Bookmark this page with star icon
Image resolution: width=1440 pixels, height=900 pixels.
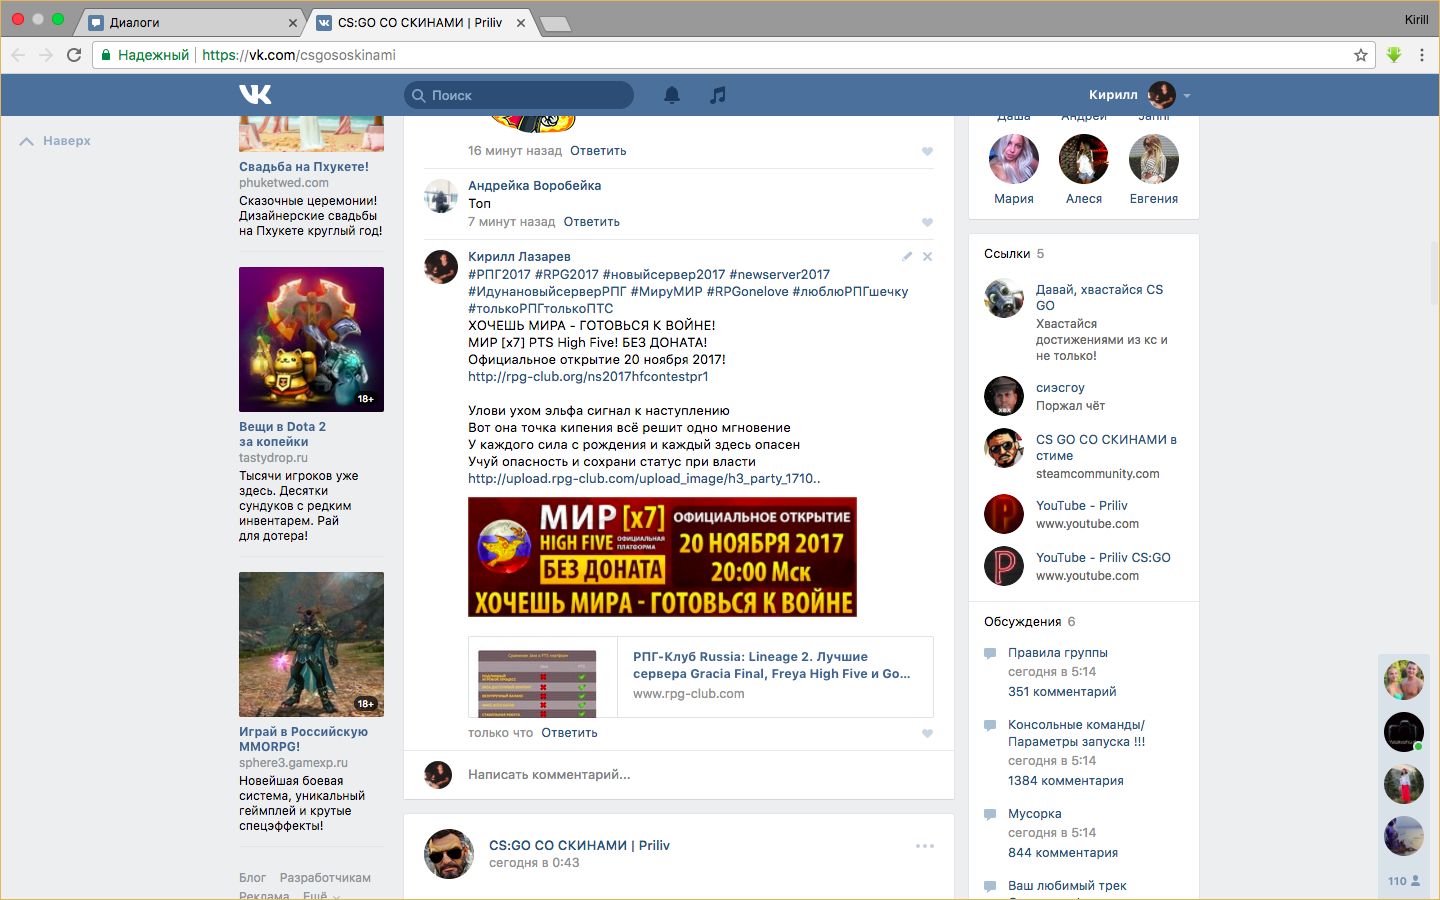coord(1360,55)
